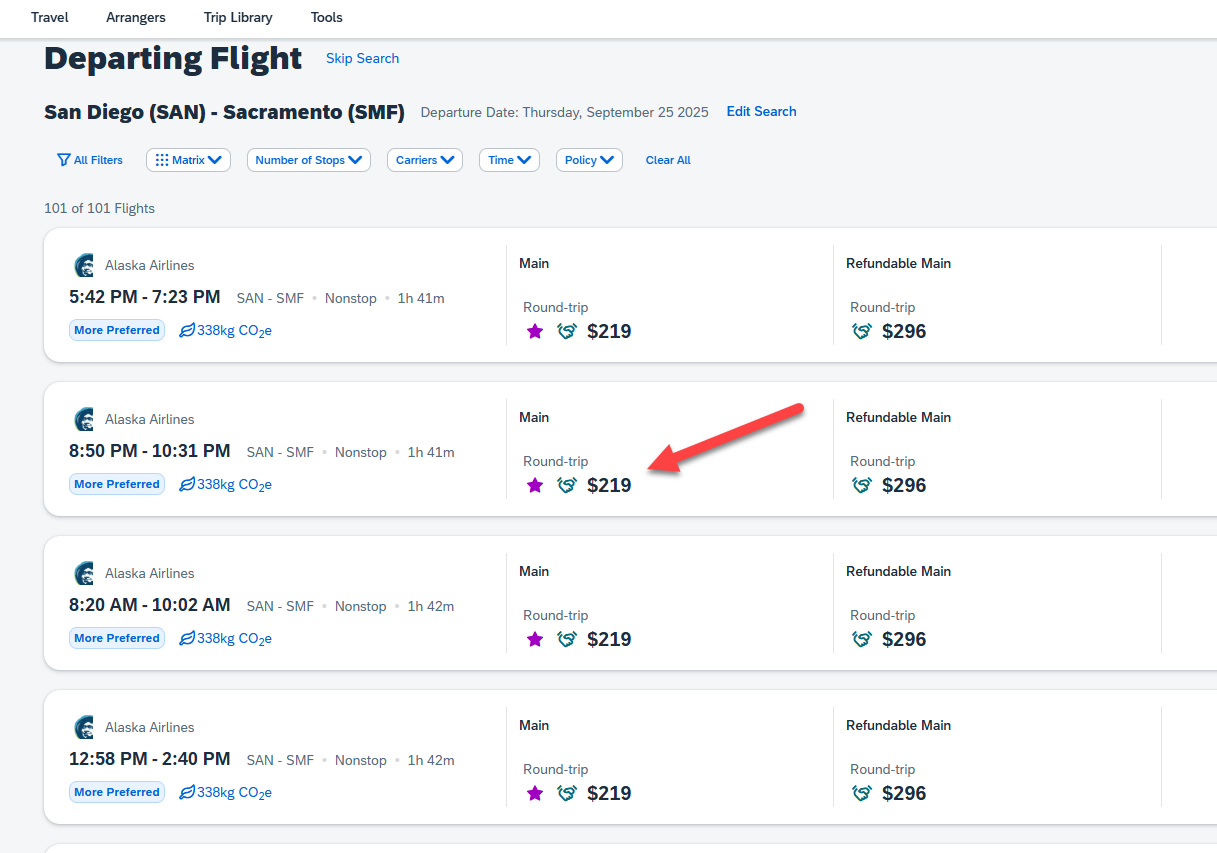Click the handshake icon beside $296 on the 5:42 PM flight
The width and height of the screenshot is (1217, 853).
click(x=862, y=331)
